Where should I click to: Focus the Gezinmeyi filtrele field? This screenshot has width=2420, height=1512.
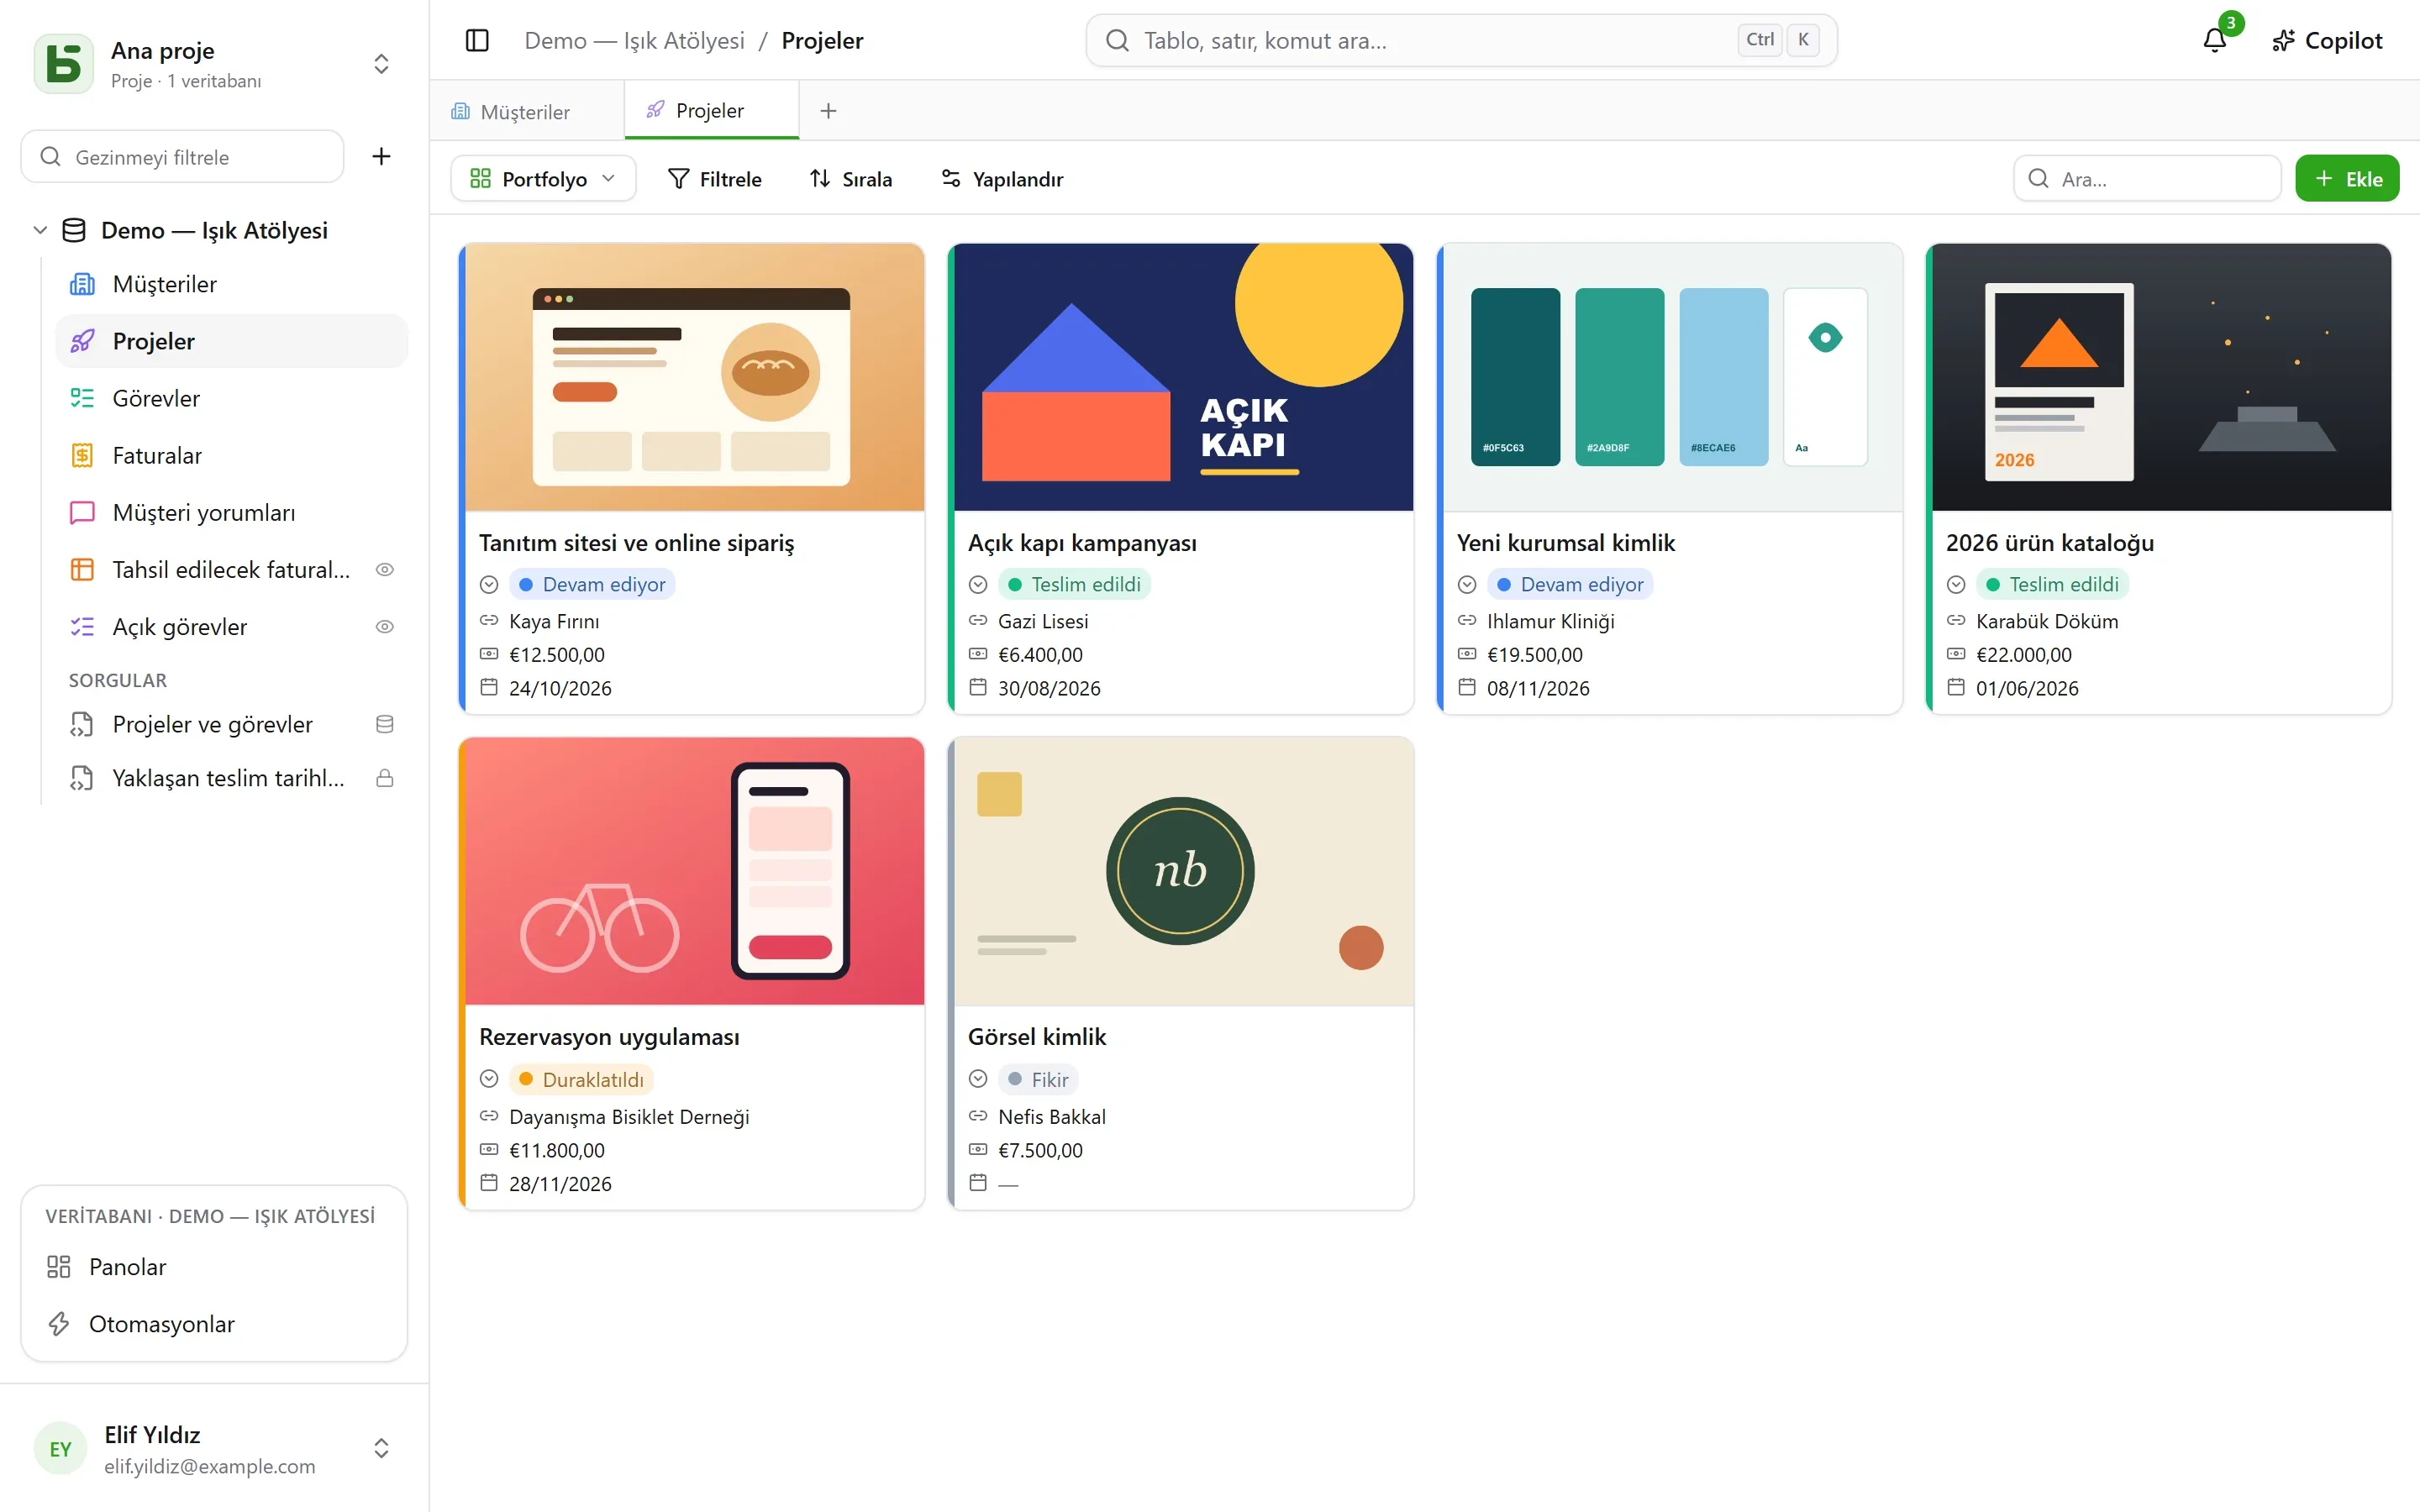[x=182, y=156]
